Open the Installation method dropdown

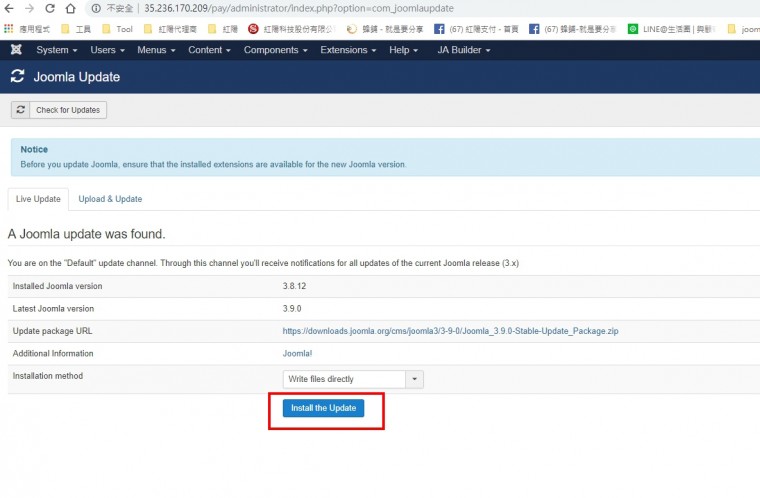click(x=353, y=379)
